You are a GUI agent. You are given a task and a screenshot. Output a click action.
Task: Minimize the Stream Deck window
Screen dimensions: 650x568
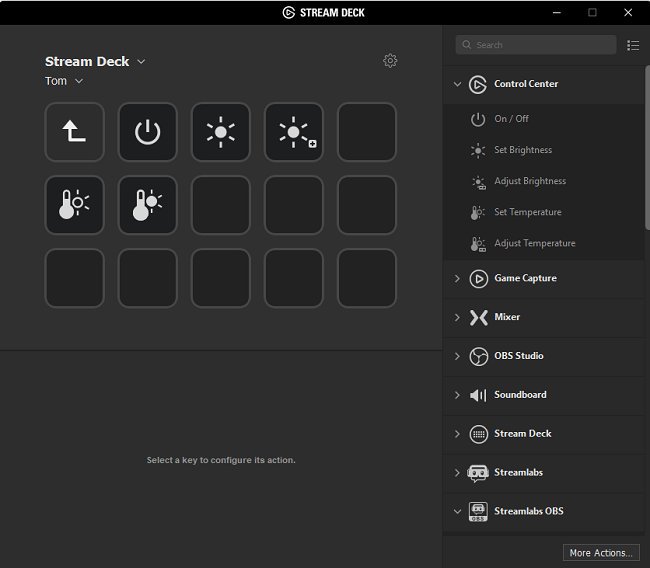pyautogui.click(x=557, y=12)
